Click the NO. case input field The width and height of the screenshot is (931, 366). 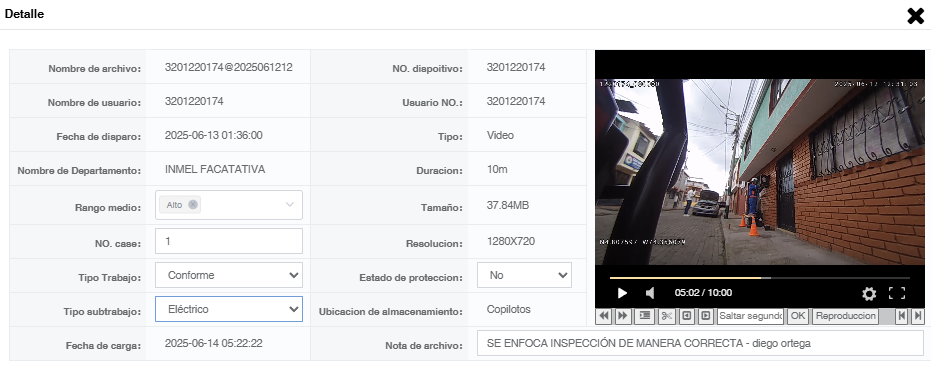coord(229,241)
